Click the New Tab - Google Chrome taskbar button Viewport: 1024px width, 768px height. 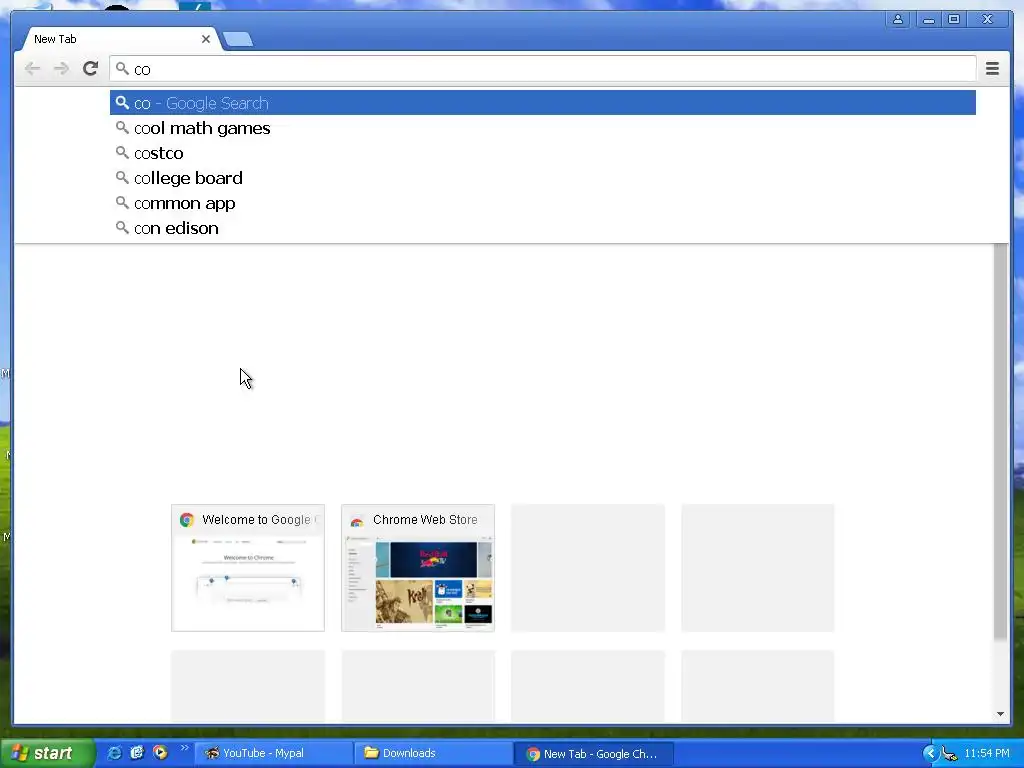(594, 754)
